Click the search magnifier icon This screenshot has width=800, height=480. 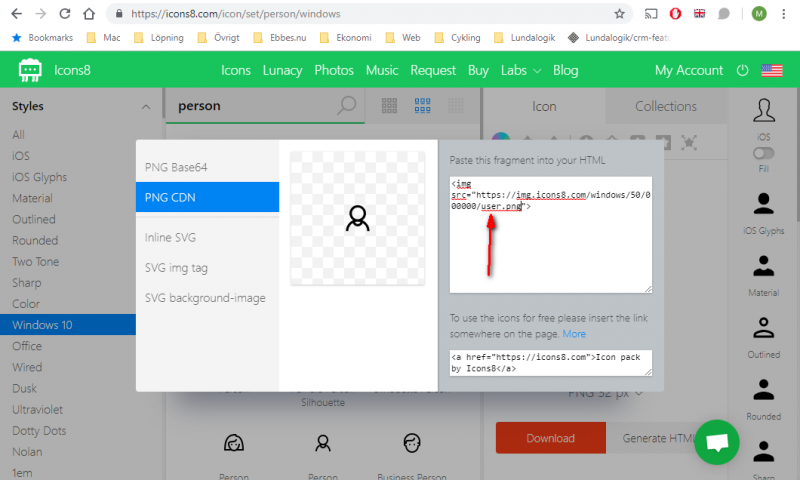(x=346, y=106)
